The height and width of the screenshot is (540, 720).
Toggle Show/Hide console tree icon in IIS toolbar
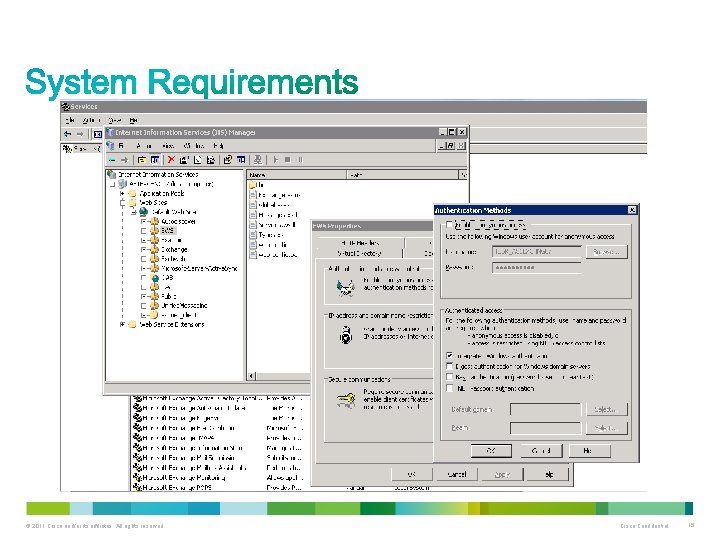click(x=155, y=160)
